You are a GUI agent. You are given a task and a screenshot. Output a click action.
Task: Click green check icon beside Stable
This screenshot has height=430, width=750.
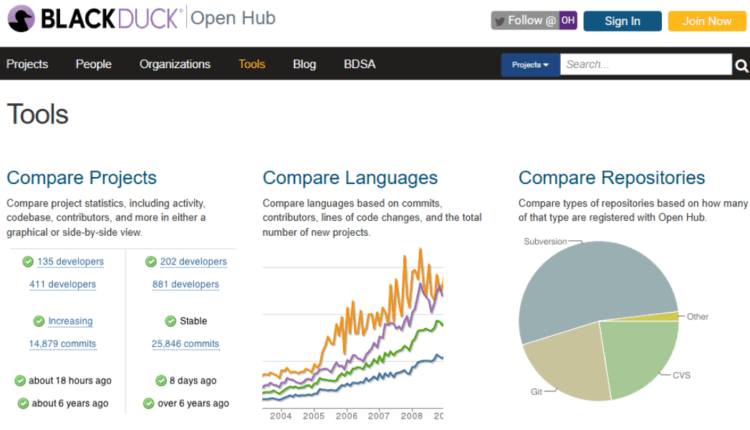[x=170, y=321]
